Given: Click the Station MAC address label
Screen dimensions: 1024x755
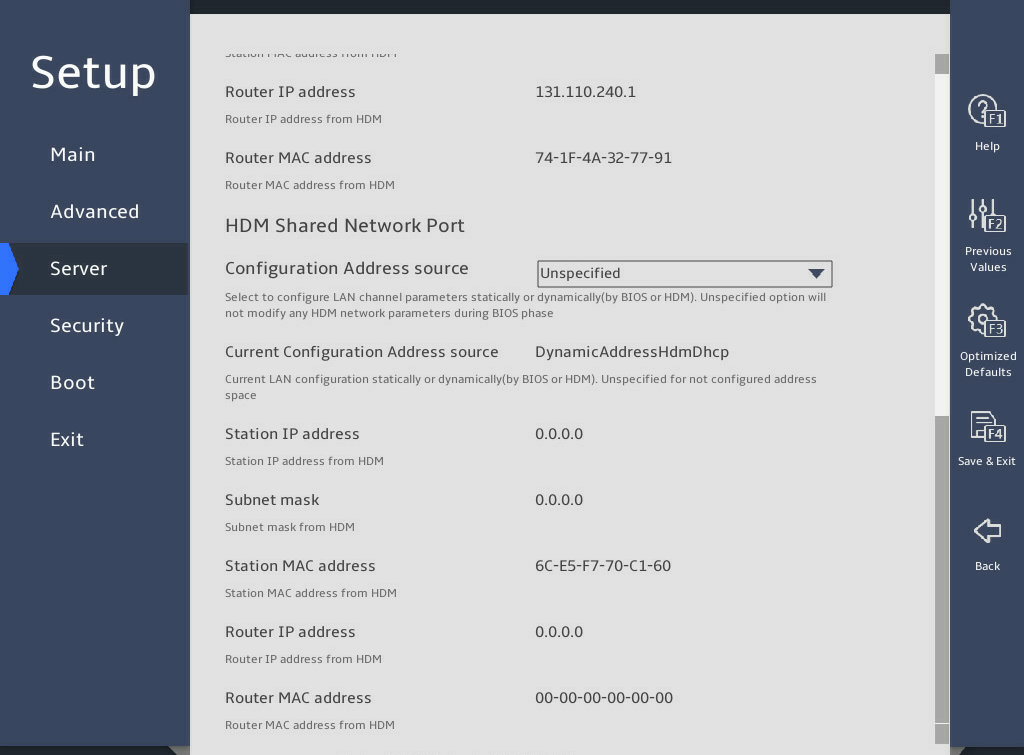Looking at the screenshot, I should click(300, 566).
